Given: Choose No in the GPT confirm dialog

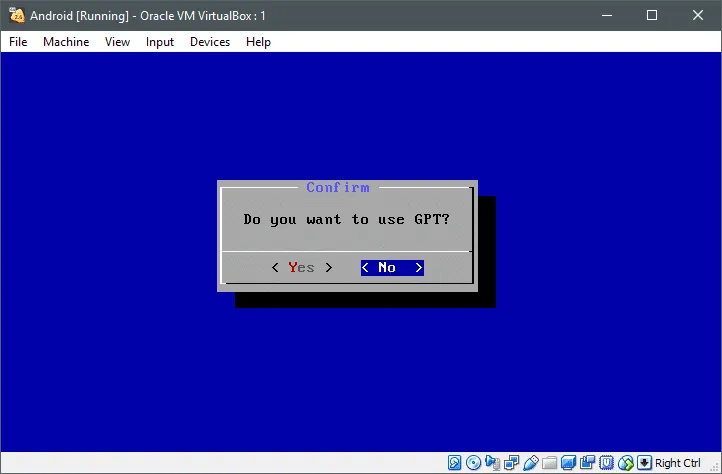Looking at the screenshot, I should point(392,268).
